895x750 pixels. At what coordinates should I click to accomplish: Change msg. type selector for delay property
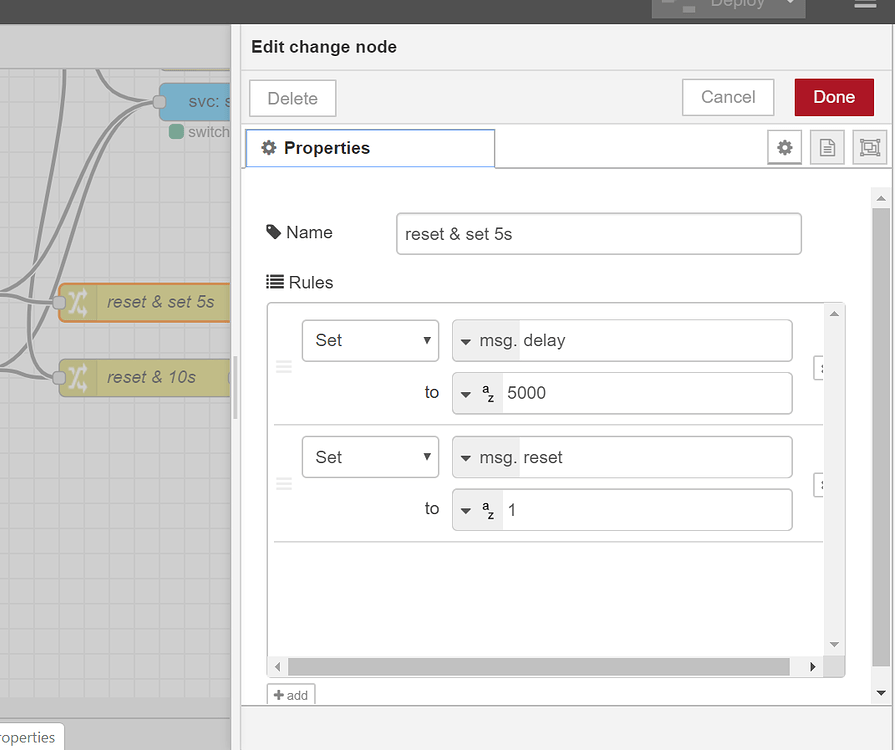[x=486, y=340]
